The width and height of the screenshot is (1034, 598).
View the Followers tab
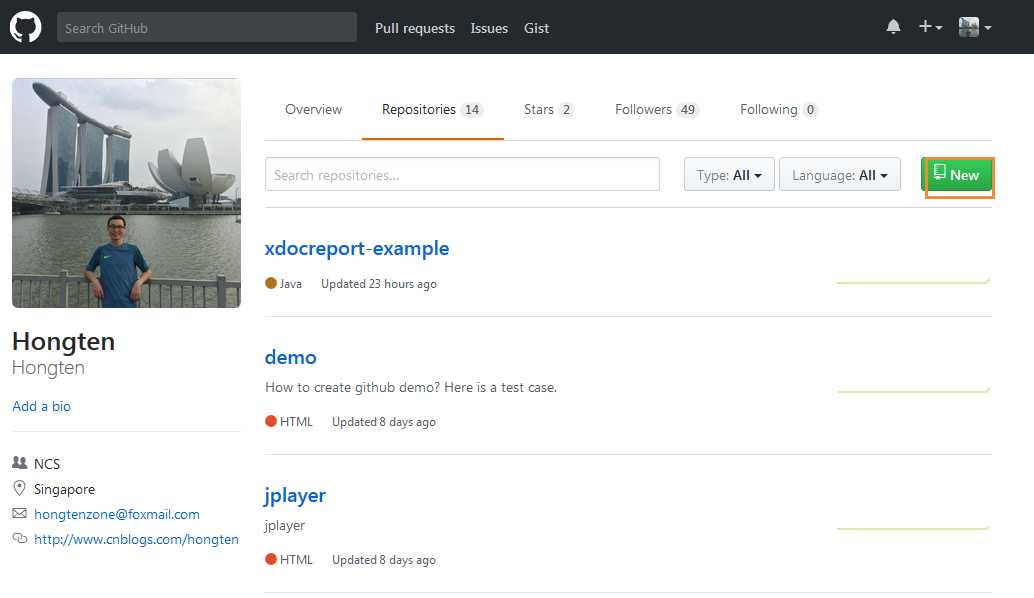pos(656,109)
